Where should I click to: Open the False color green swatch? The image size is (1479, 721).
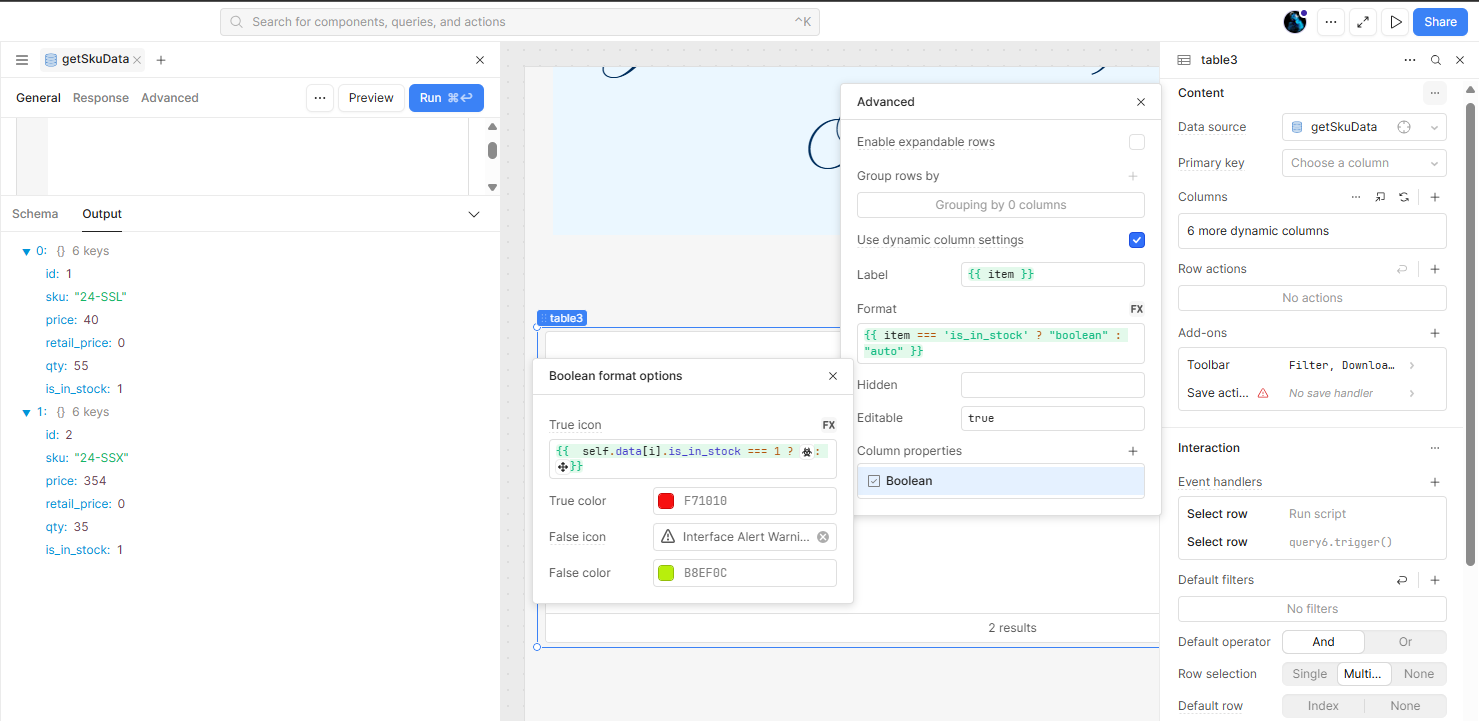tap(666, 573)
